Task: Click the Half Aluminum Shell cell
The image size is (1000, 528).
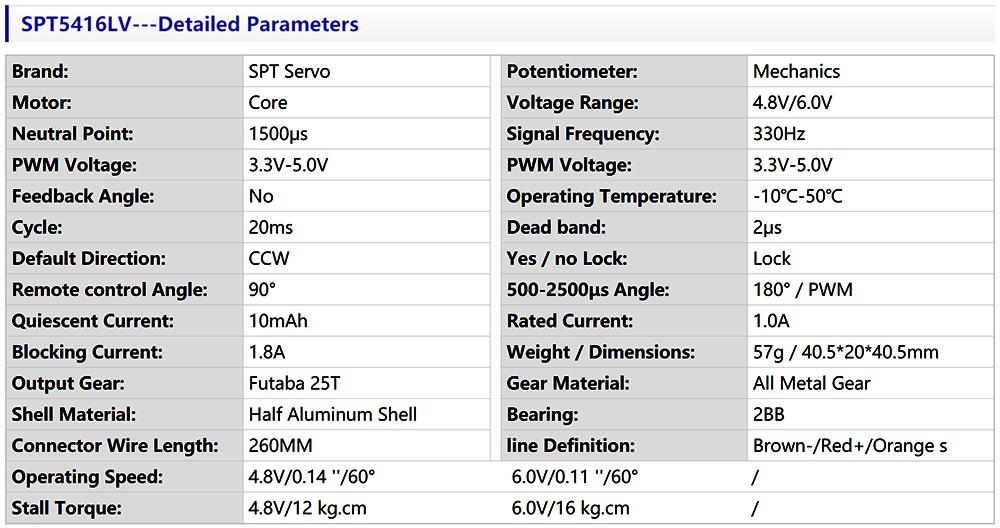Action: pos(332,414)
